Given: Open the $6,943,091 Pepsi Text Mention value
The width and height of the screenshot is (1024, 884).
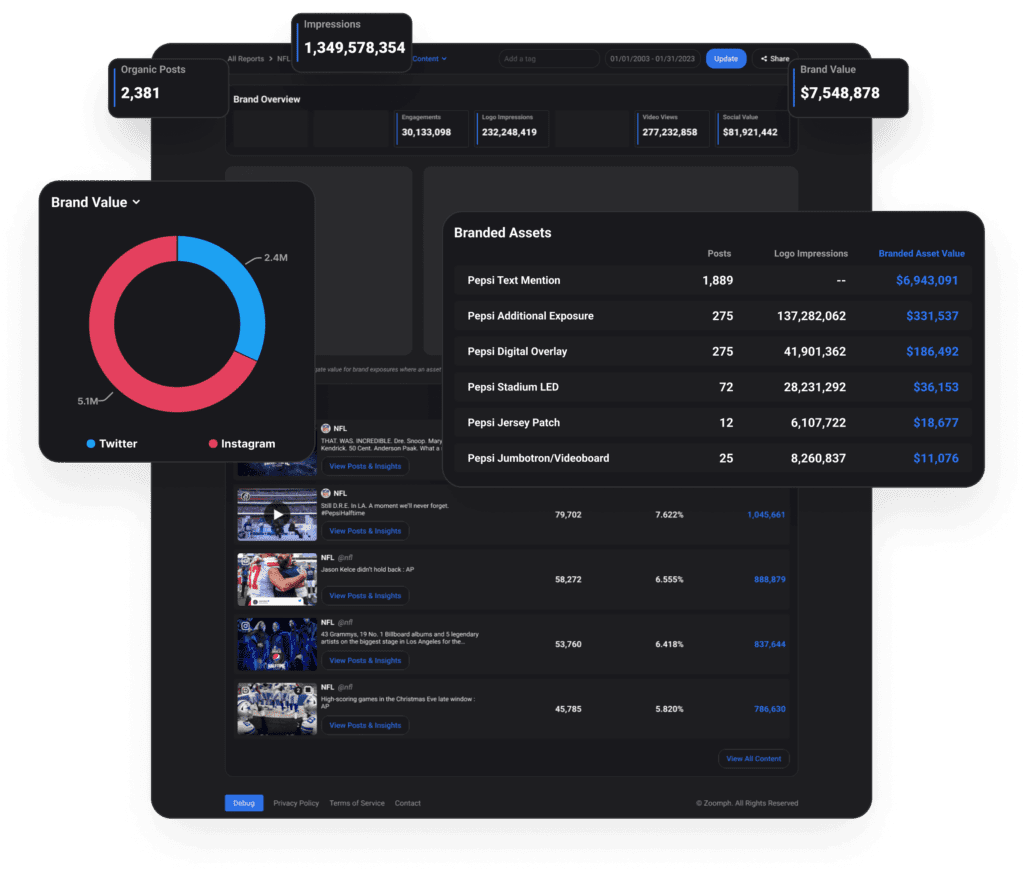Looking at the screenshot, I should [x=927, y=281].
